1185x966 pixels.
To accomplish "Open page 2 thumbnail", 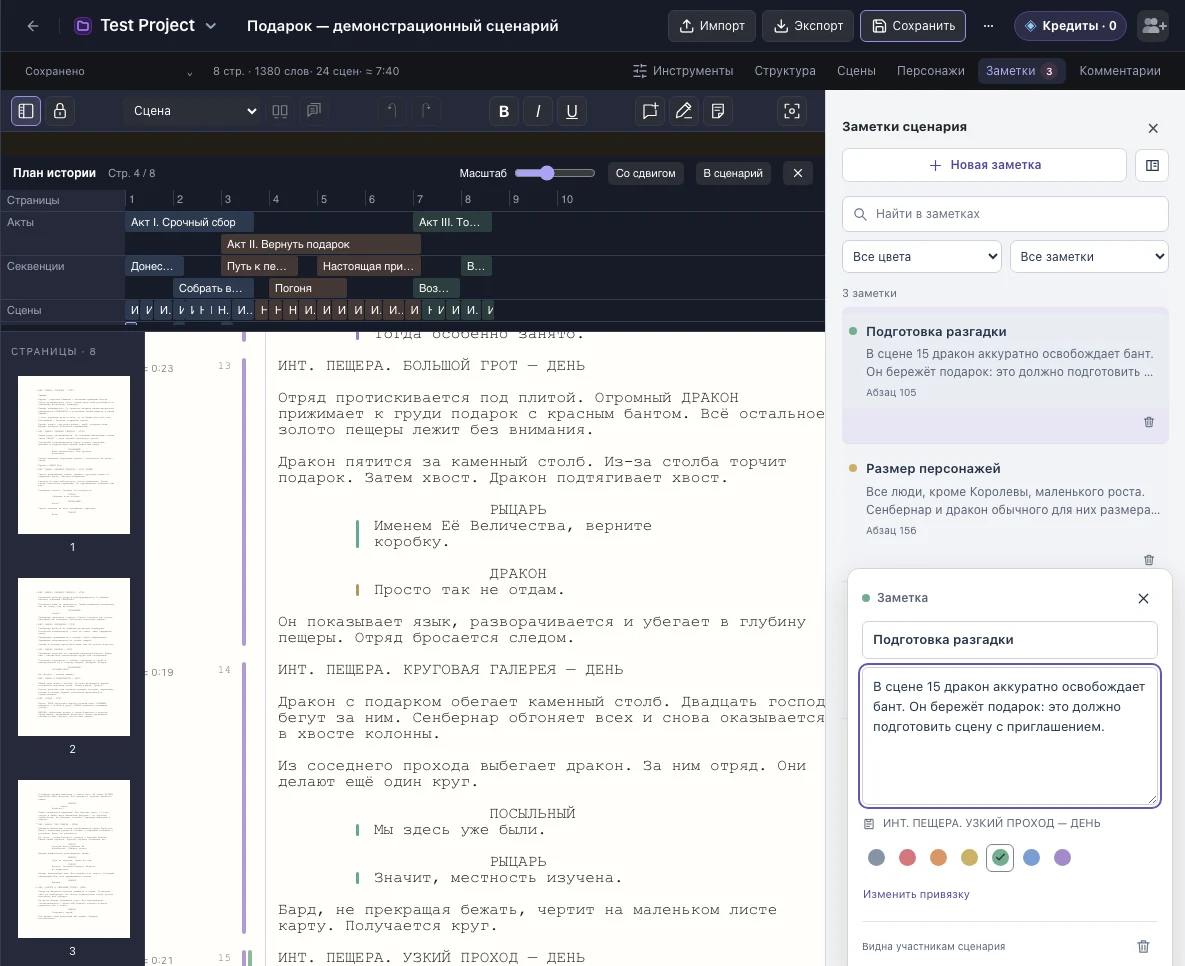I will click(74, 657).
